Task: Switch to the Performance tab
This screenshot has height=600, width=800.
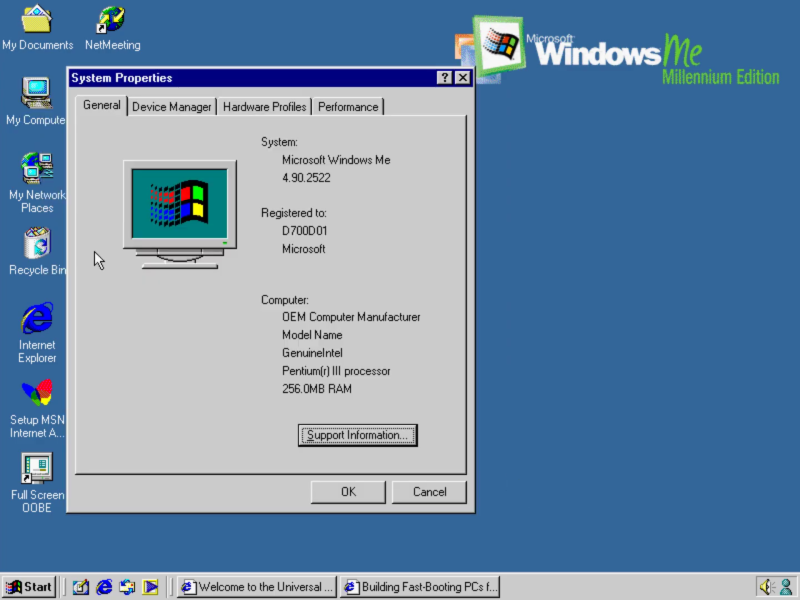Action: [x=348, y=107]
